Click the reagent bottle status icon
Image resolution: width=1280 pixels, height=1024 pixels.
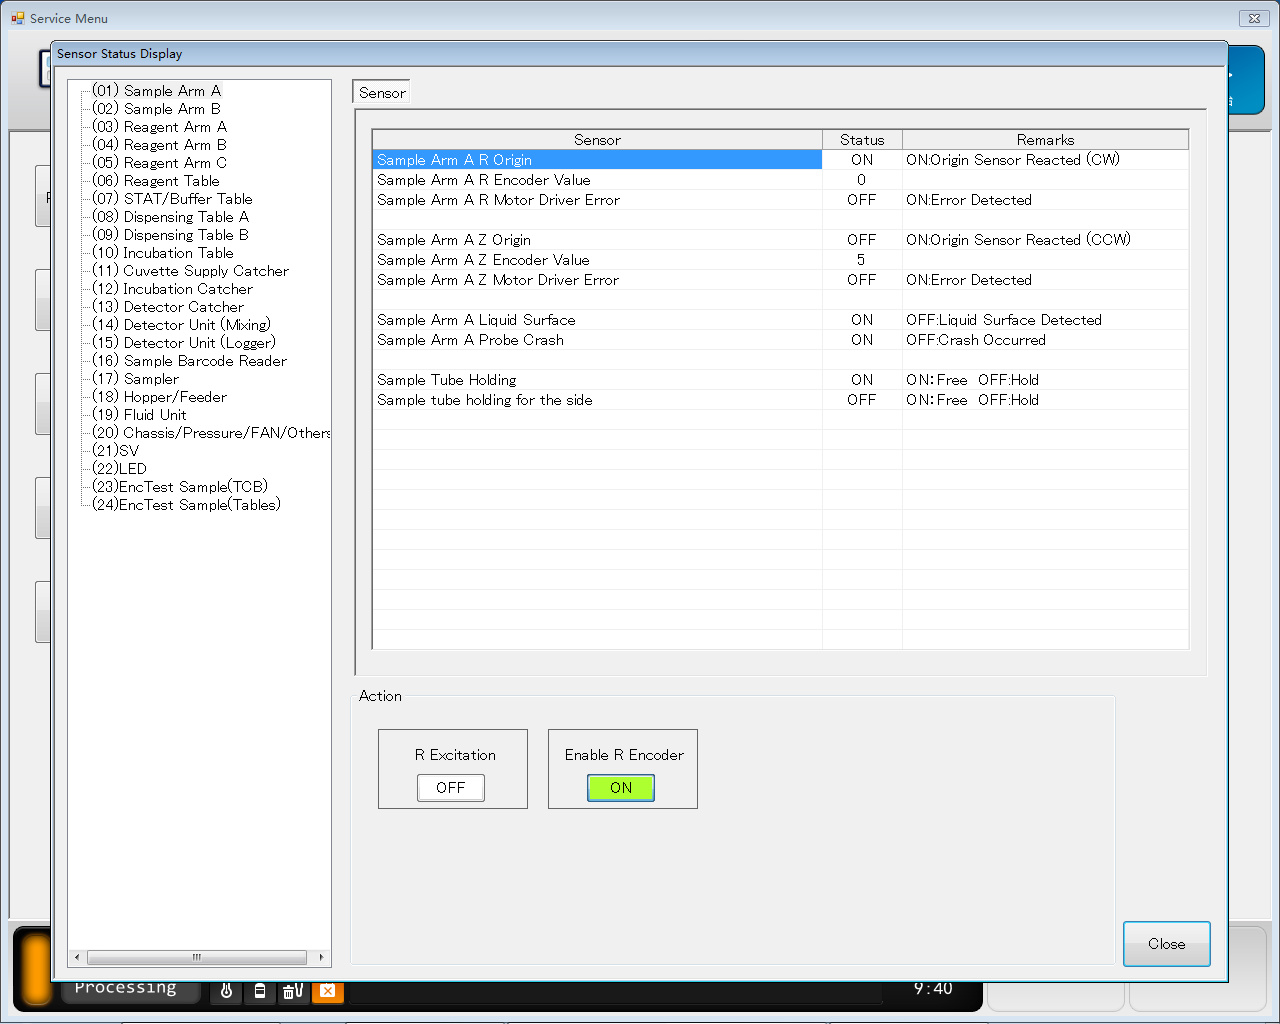[x=260, y=991]
